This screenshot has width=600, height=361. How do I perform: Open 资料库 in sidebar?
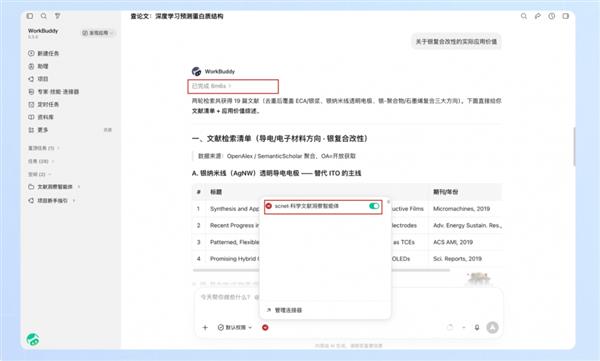point(41,117)
